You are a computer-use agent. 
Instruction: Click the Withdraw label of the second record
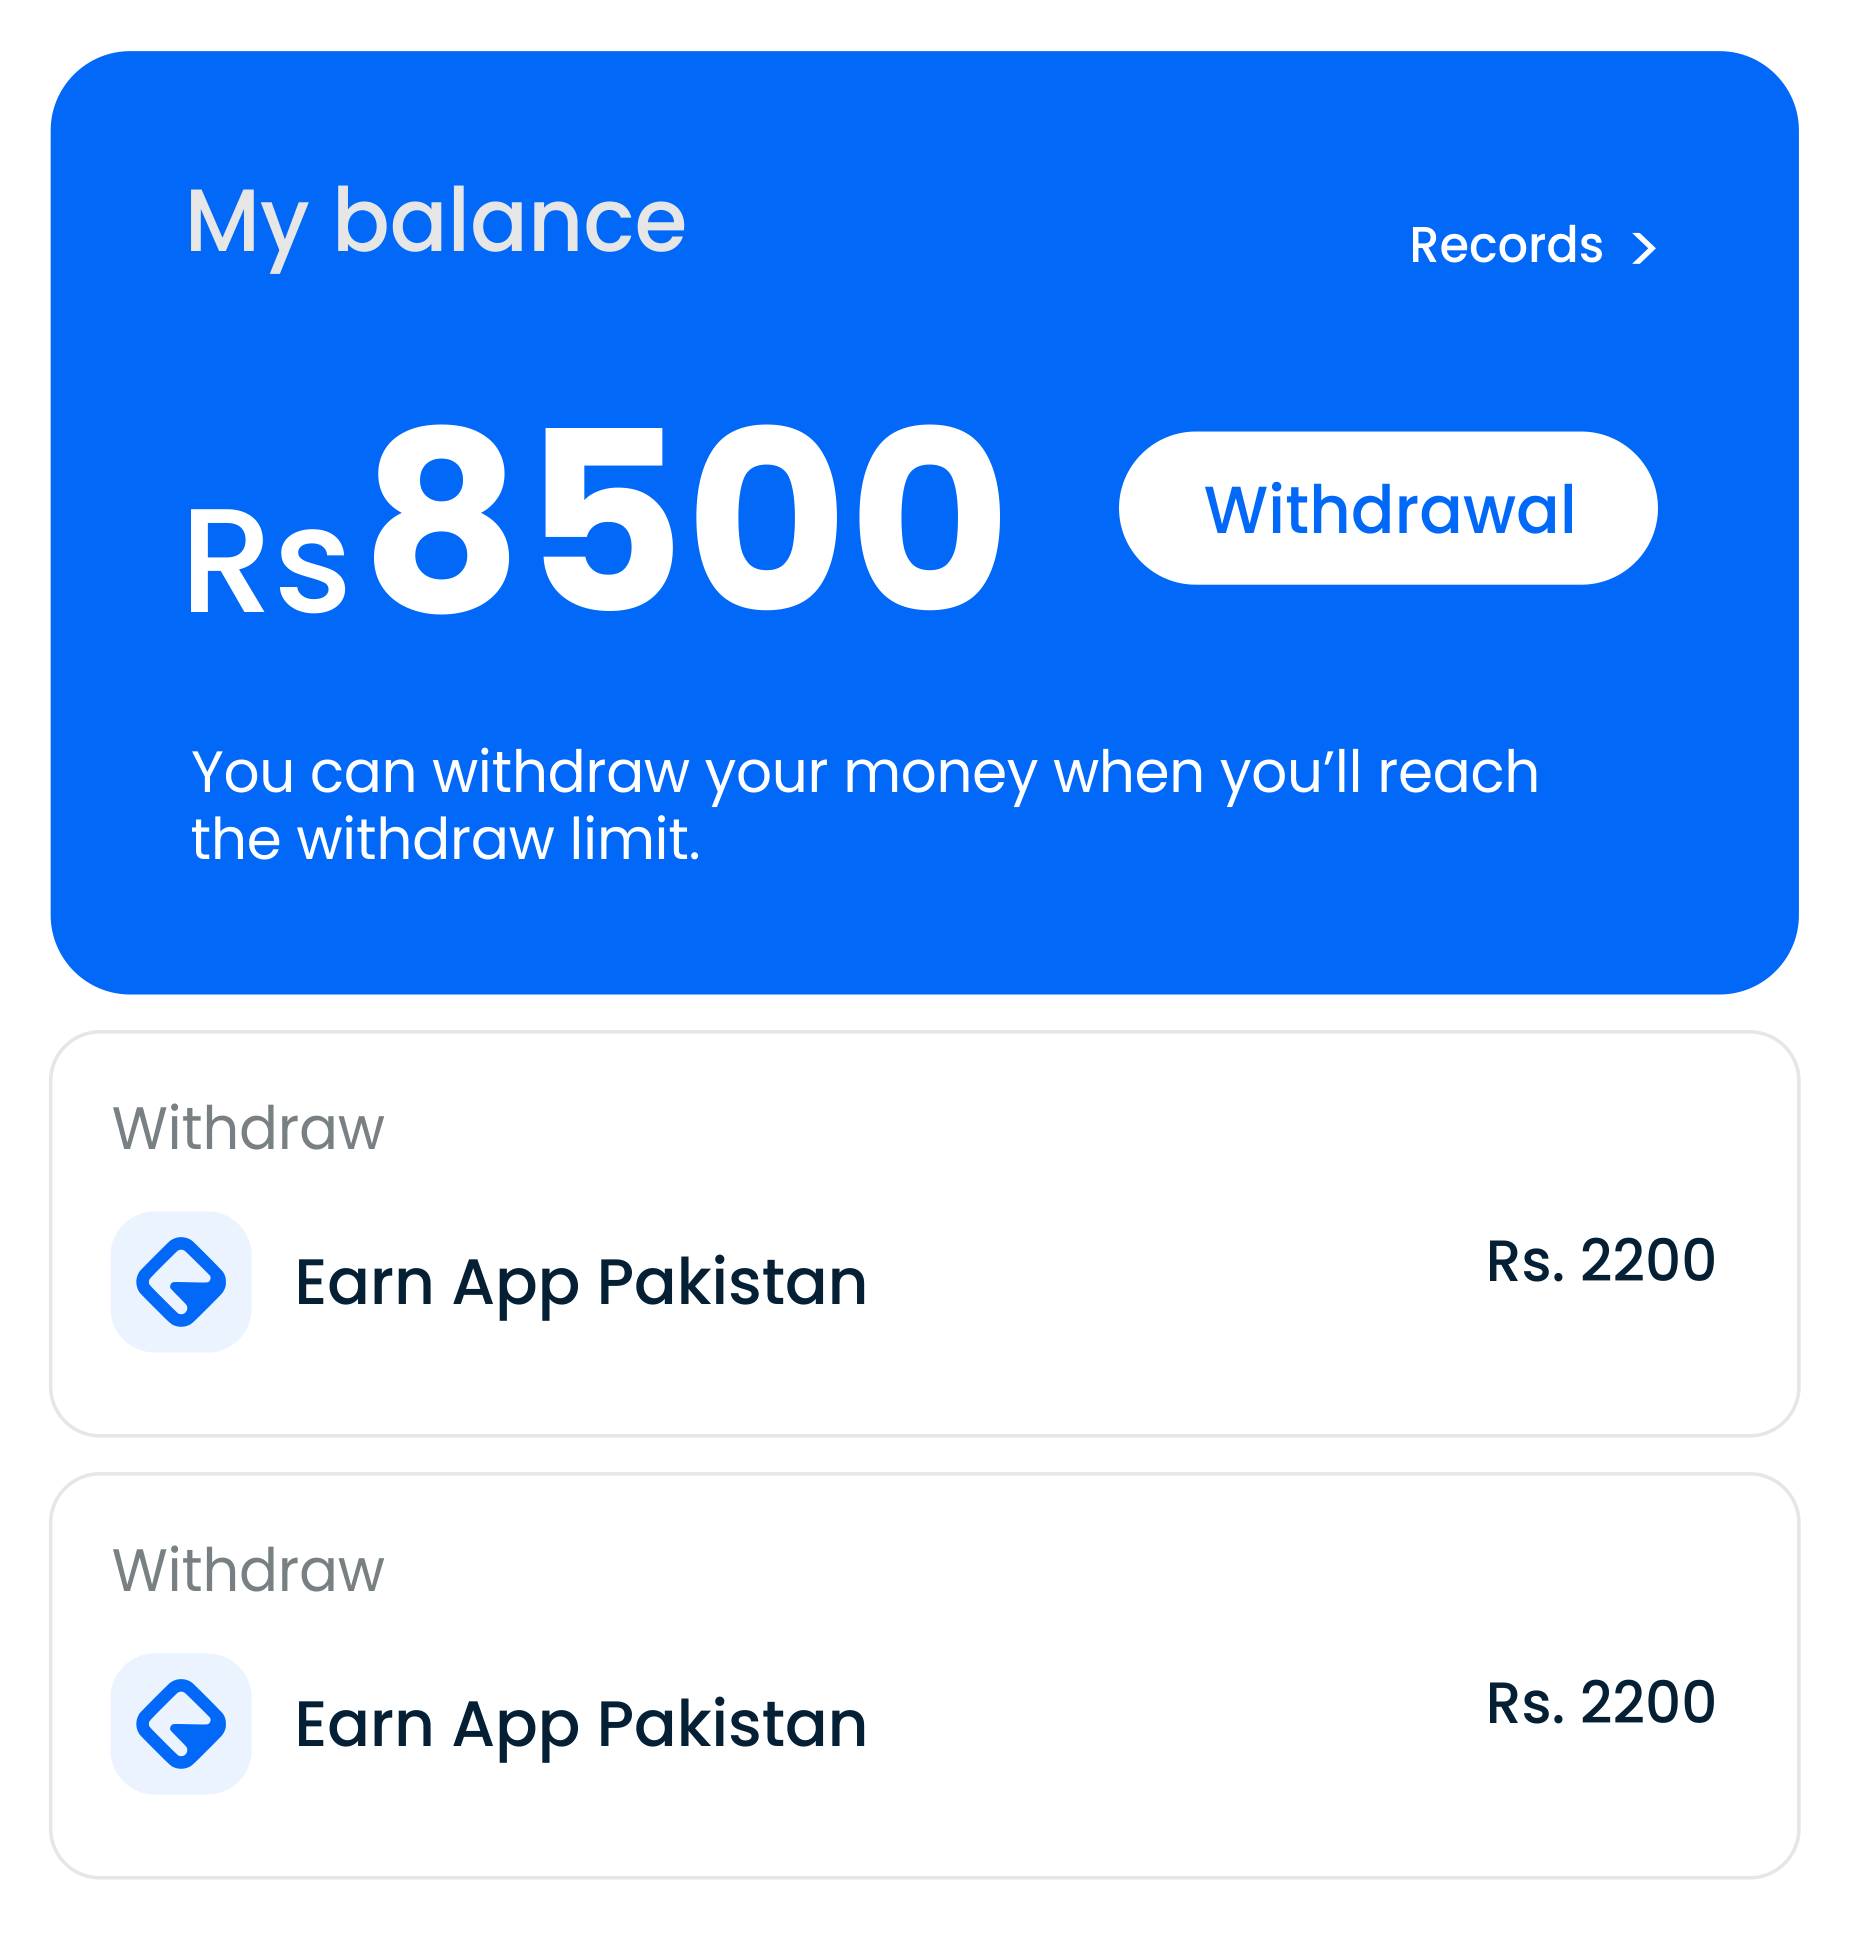[x=248, y=1571]
